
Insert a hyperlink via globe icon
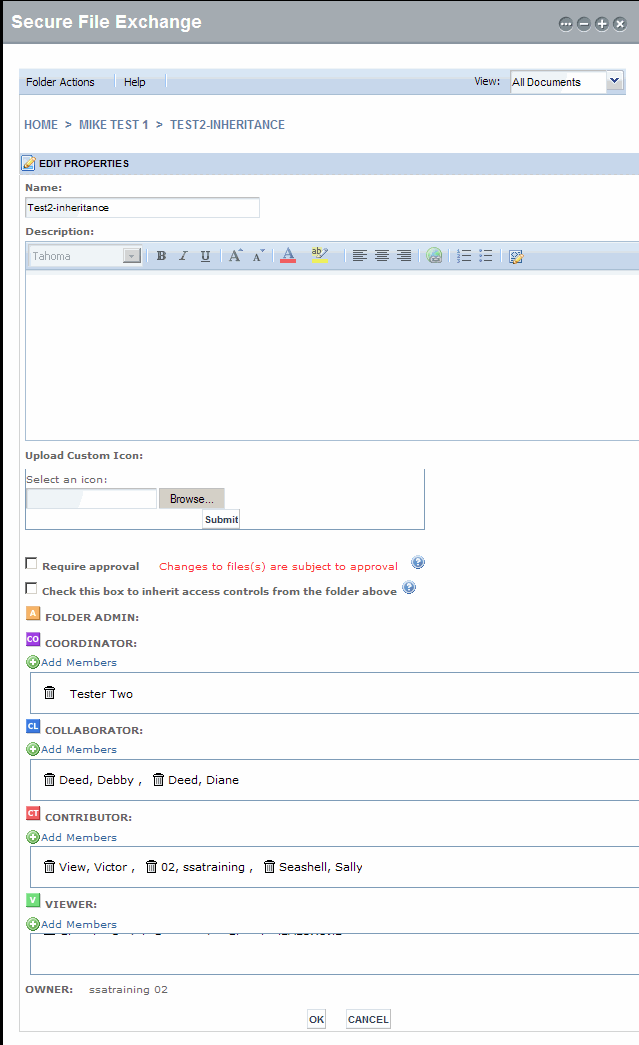click(x=434, y=256)
